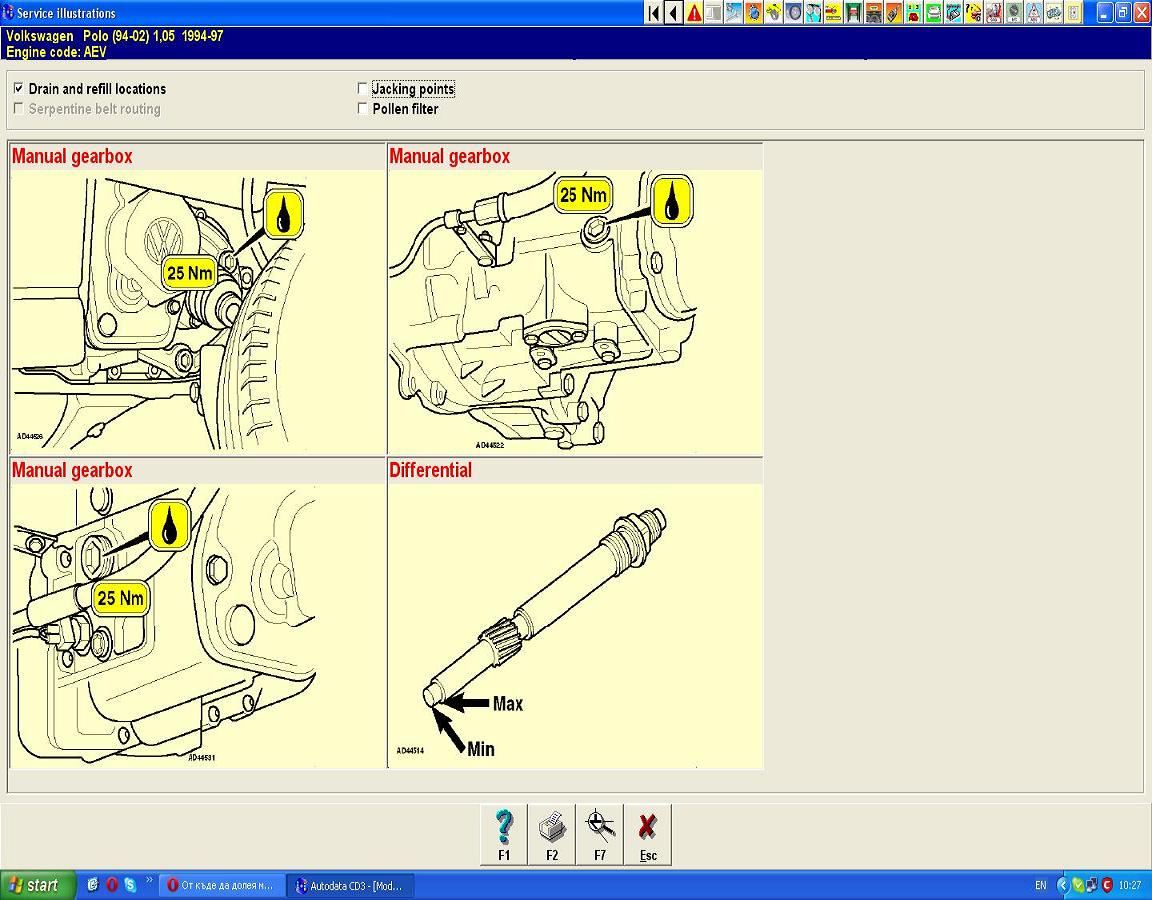Tick the Pollen filter checkbox
This screenshot has width=1152, height=900.
(363, 109)
